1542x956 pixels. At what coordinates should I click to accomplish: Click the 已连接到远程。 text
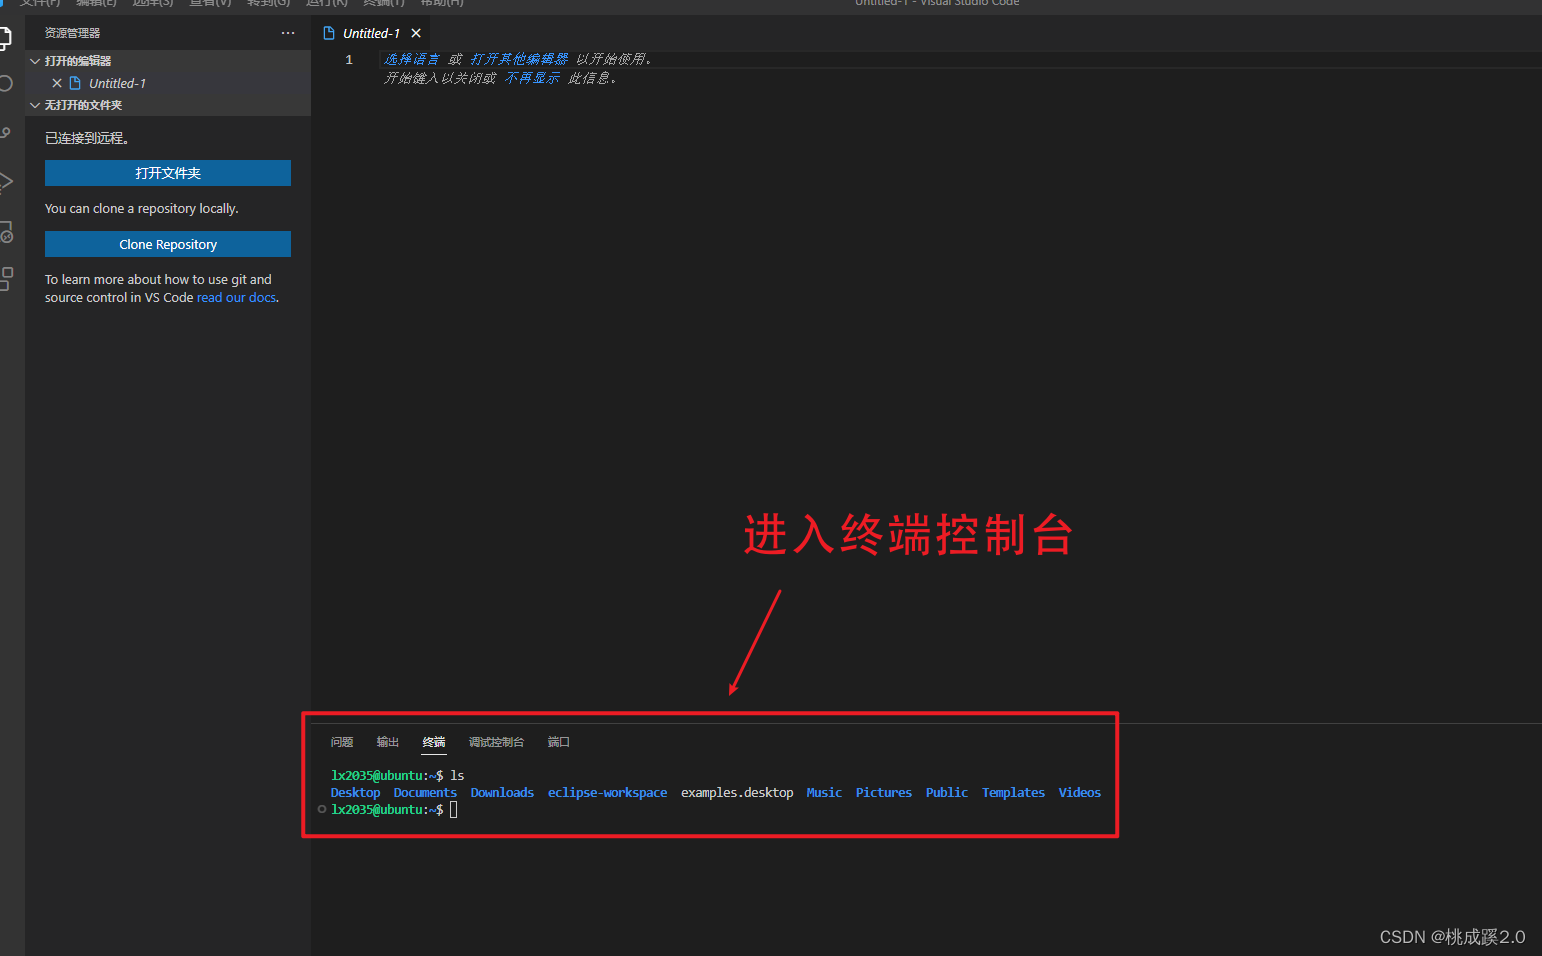[87, 138]
